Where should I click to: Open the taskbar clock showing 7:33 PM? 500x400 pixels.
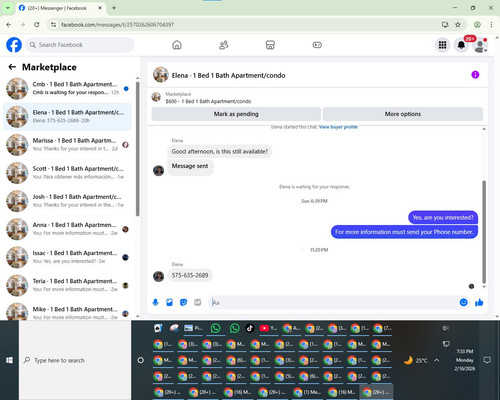465,360
